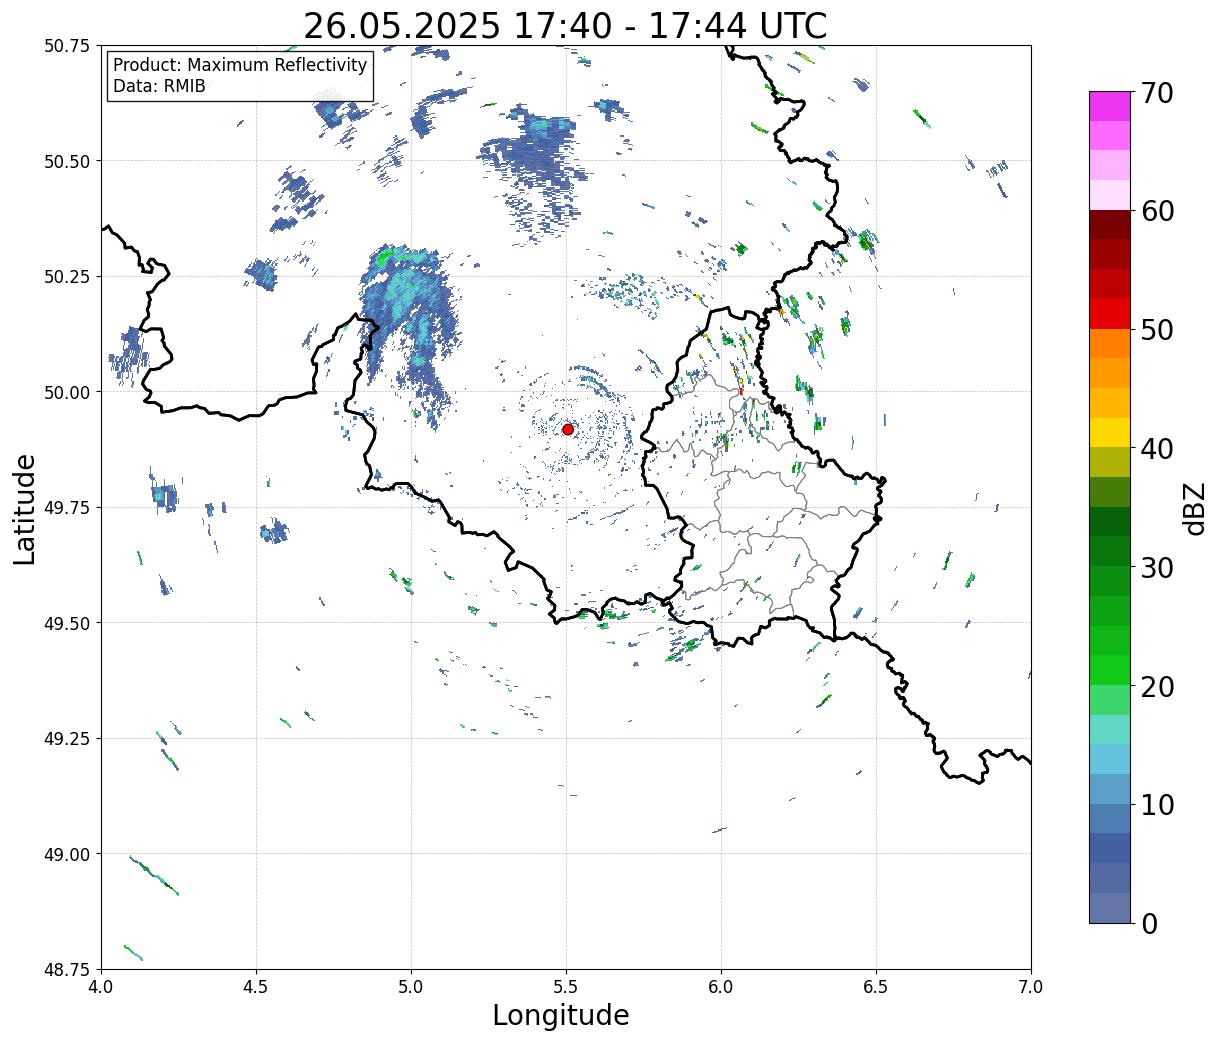
Task: Click the colorbar tick label 30
Action: click(x=1157, y=567)
